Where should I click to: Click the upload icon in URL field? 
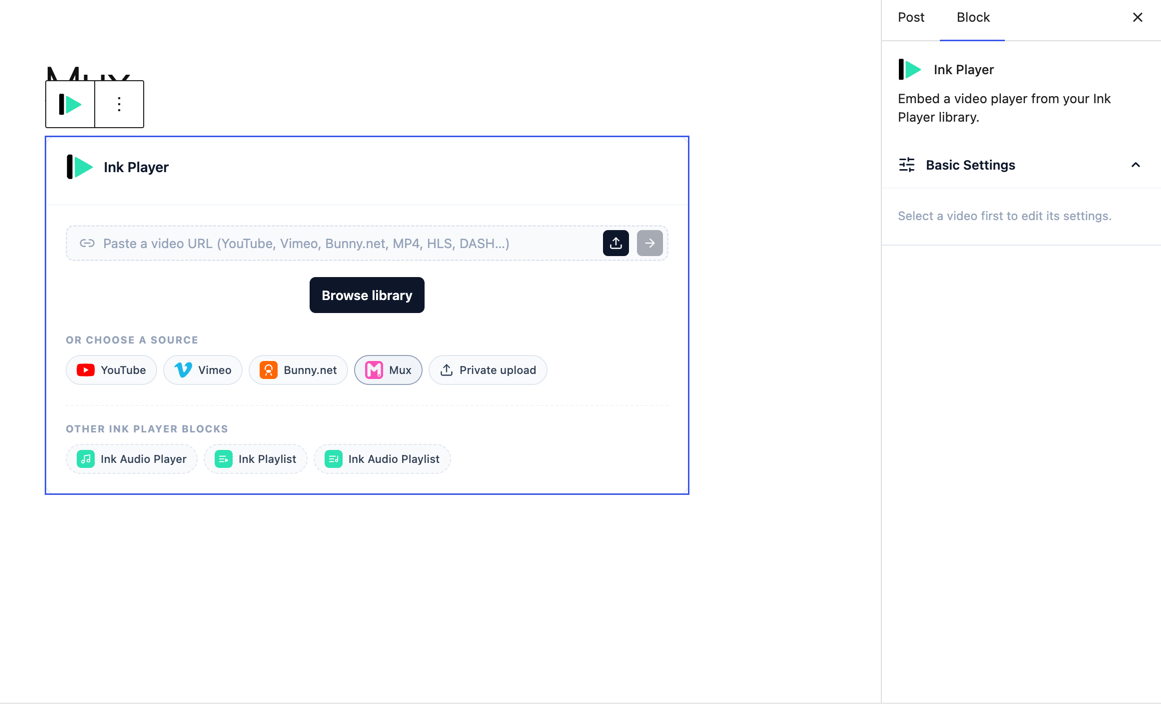[x=615, y=243]
